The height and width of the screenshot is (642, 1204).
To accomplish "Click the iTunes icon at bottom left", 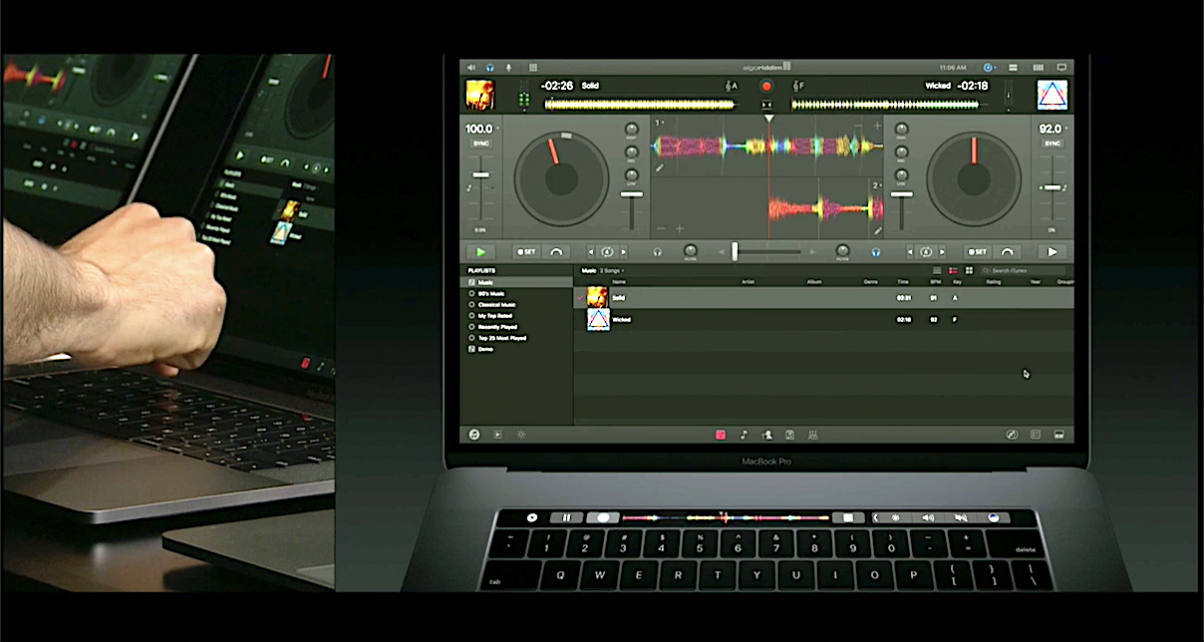I will [473, 435].
